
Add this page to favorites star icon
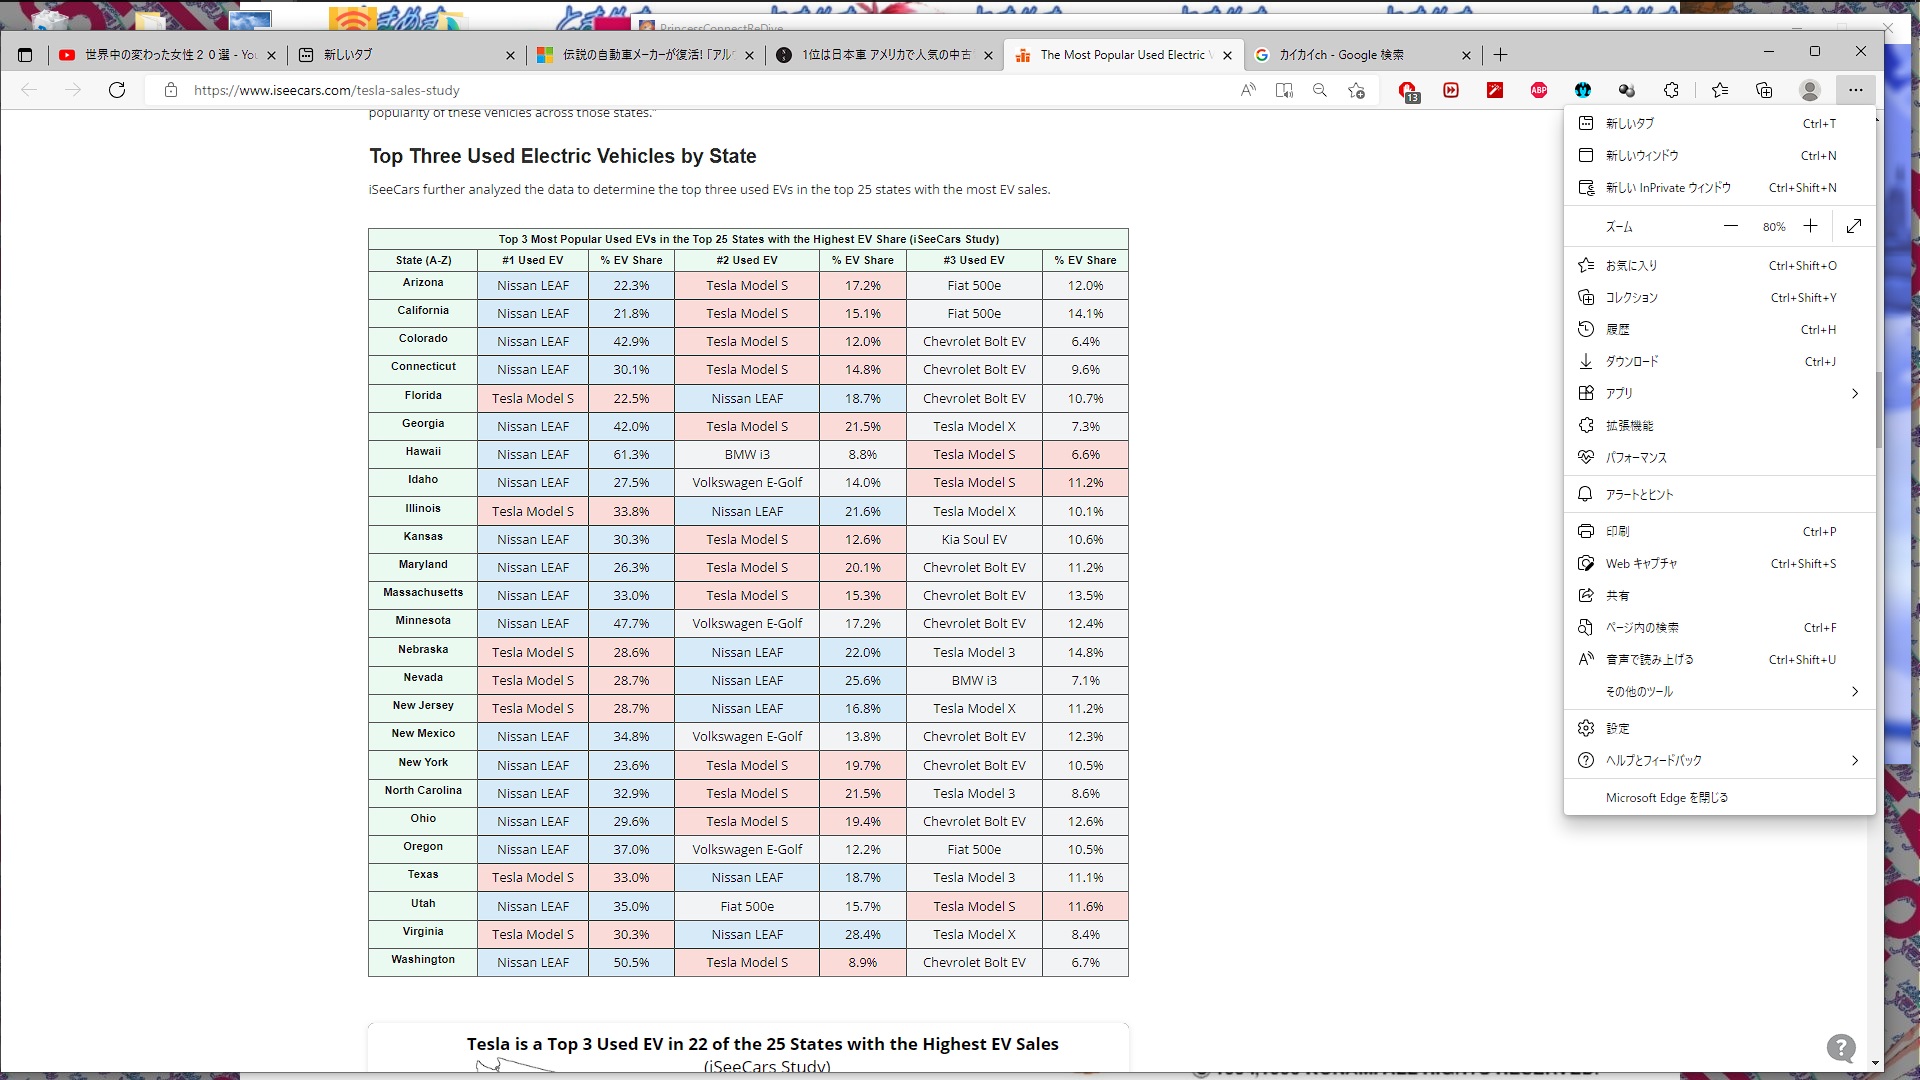pos(1356,90)
